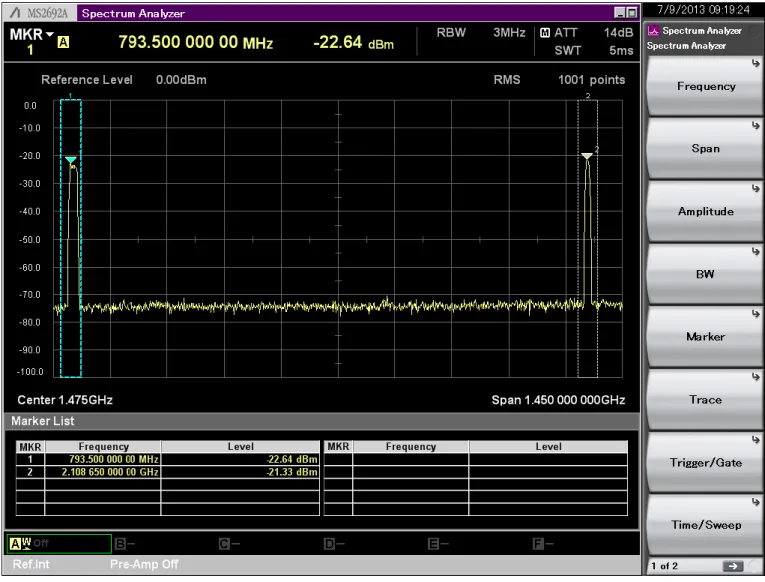
Task: Expand the MKR dropdown arrow
Action: [x=49, y=35]
